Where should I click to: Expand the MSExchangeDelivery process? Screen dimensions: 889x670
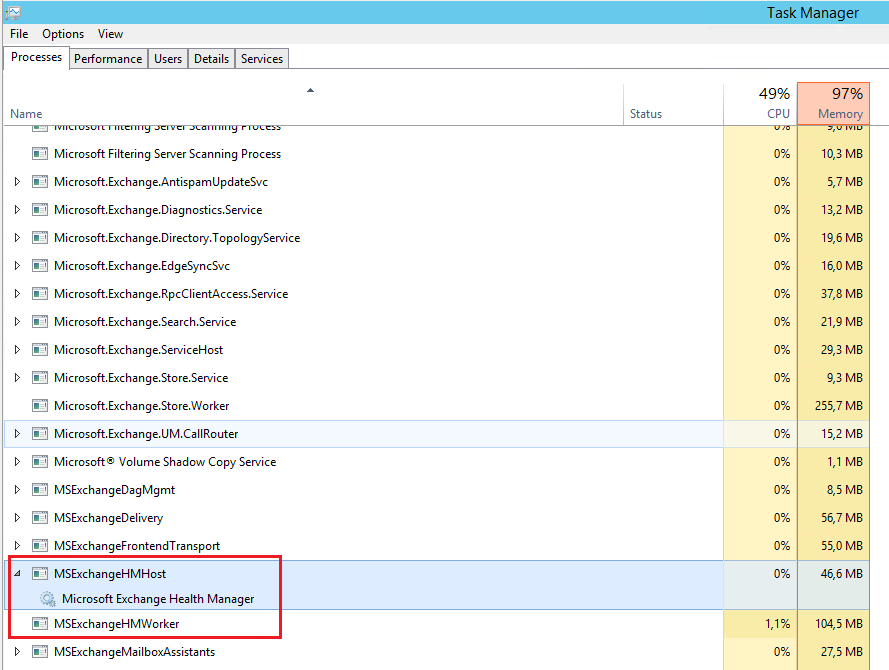pyautogui.click(x=17, y=518)
